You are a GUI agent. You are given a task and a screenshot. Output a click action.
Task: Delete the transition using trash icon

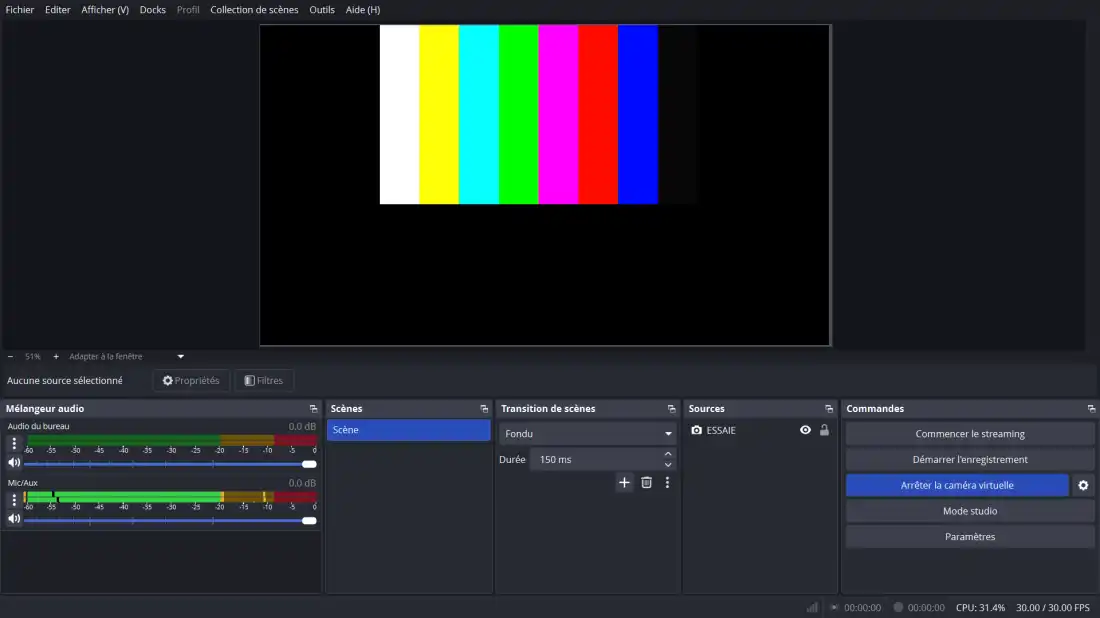[x=646, y=483]
